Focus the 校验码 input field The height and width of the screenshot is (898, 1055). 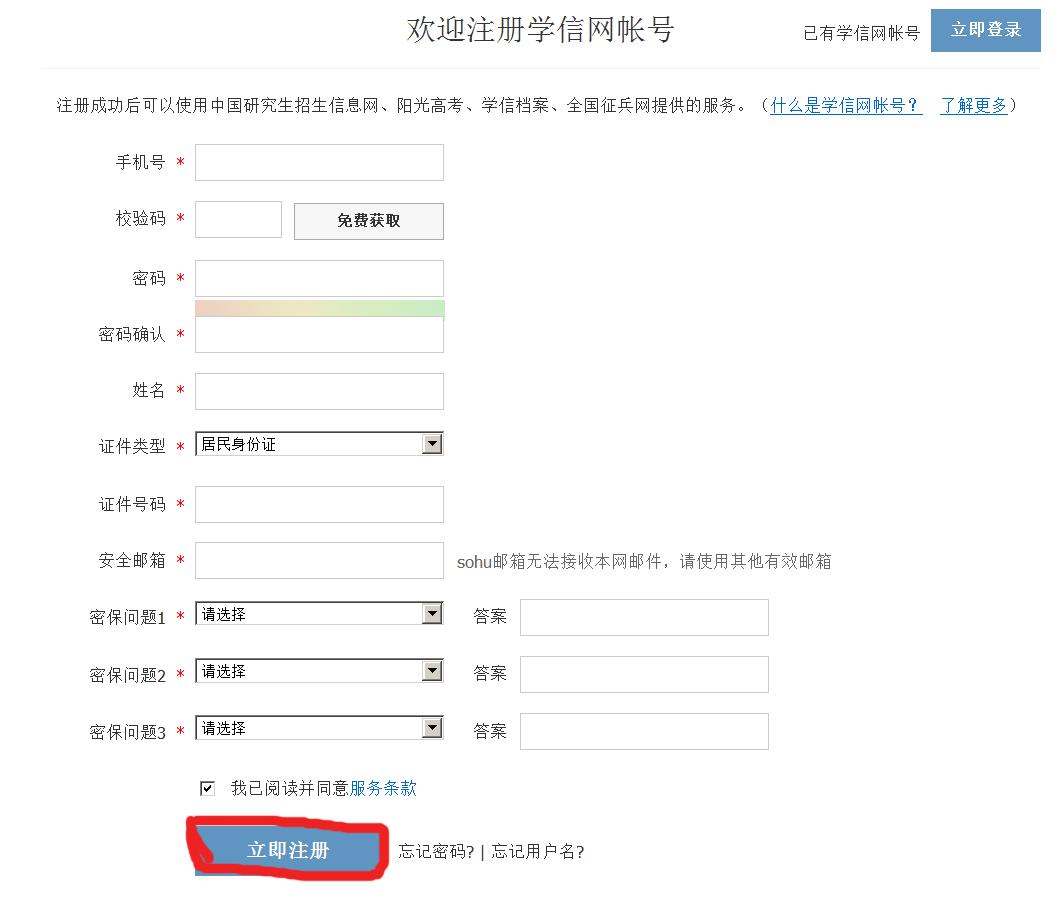pyautogui.click(x=238, y=219)
